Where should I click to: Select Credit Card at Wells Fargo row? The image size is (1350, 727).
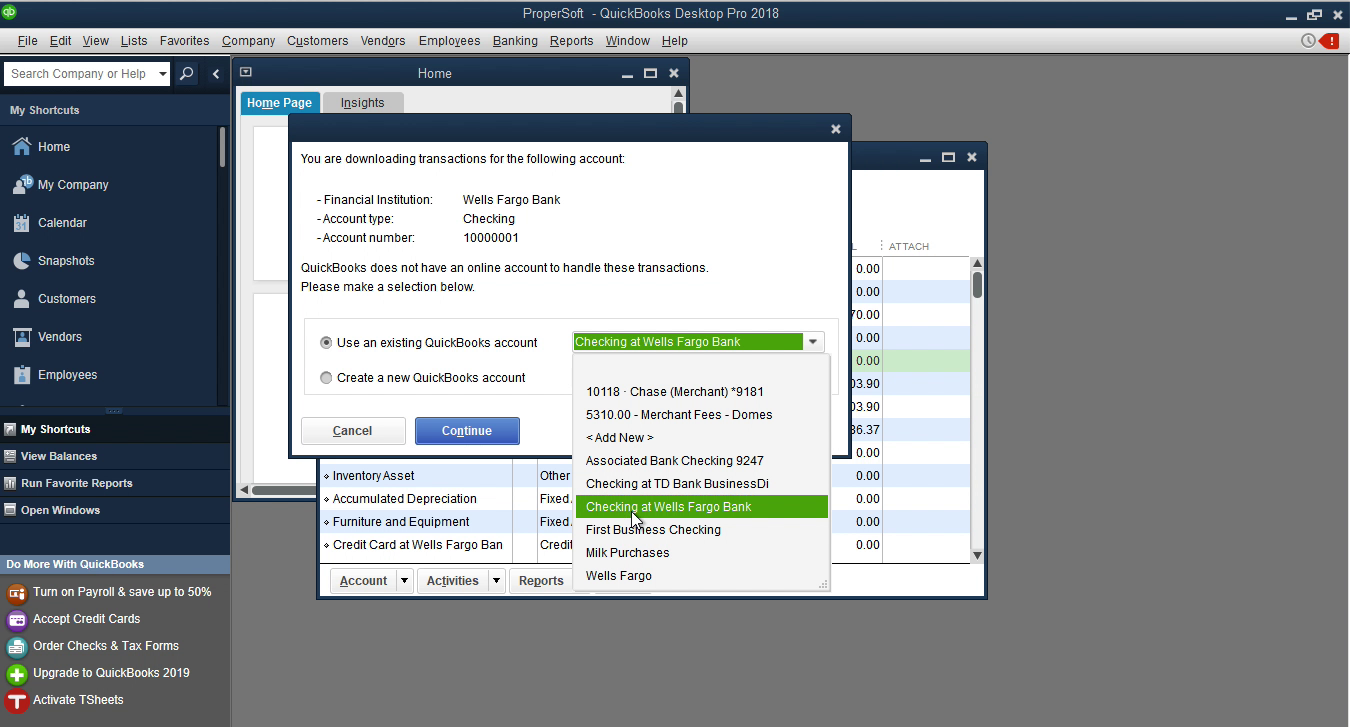pyautogui.click(x=415, y=545)
